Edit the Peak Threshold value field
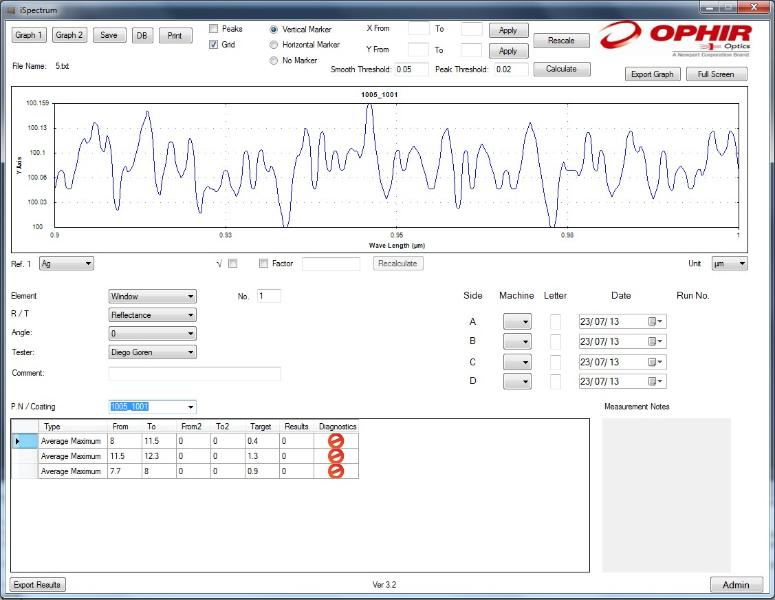 tap(511, 69)
